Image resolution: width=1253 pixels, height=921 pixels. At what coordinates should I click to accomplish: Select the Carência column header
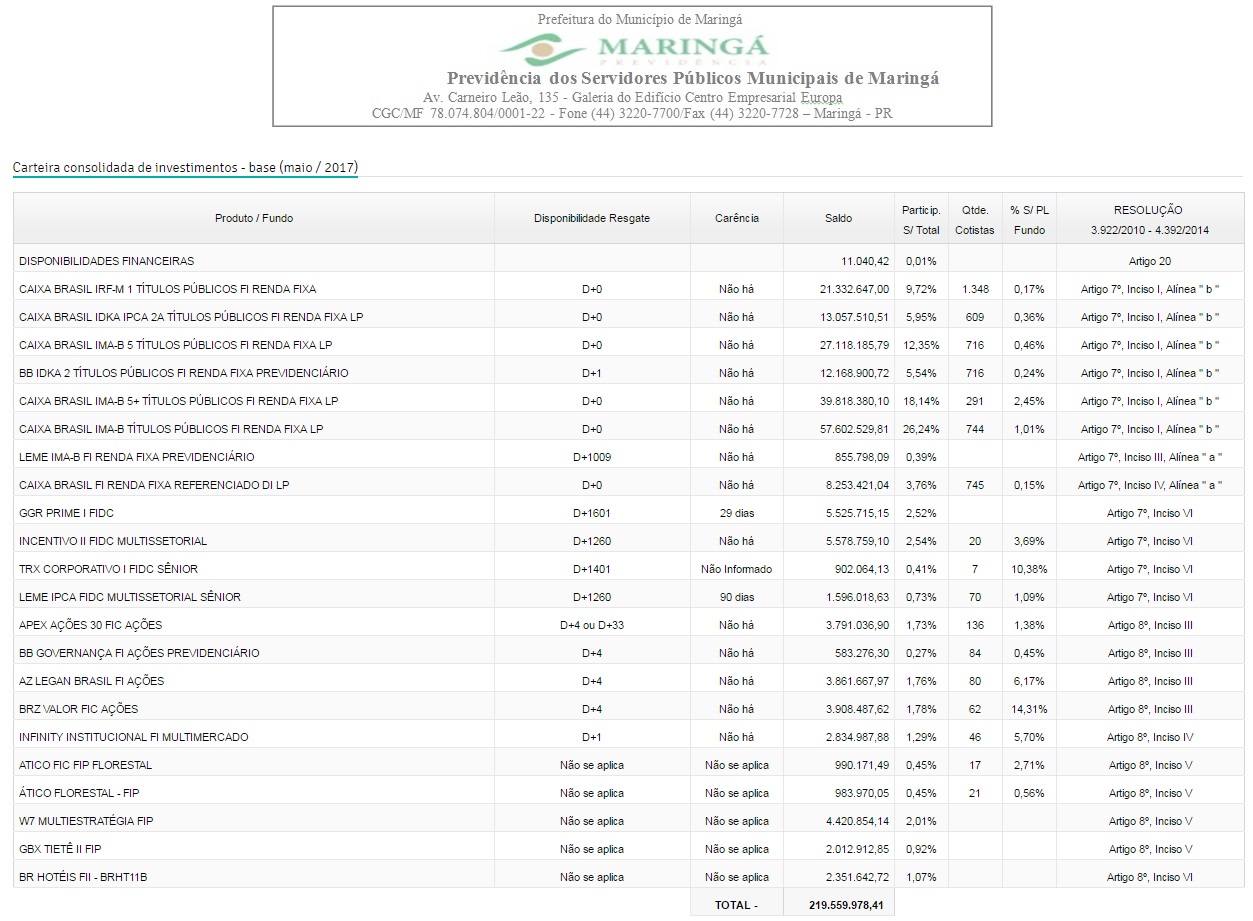pyautogui.click(x=736, y=218)
